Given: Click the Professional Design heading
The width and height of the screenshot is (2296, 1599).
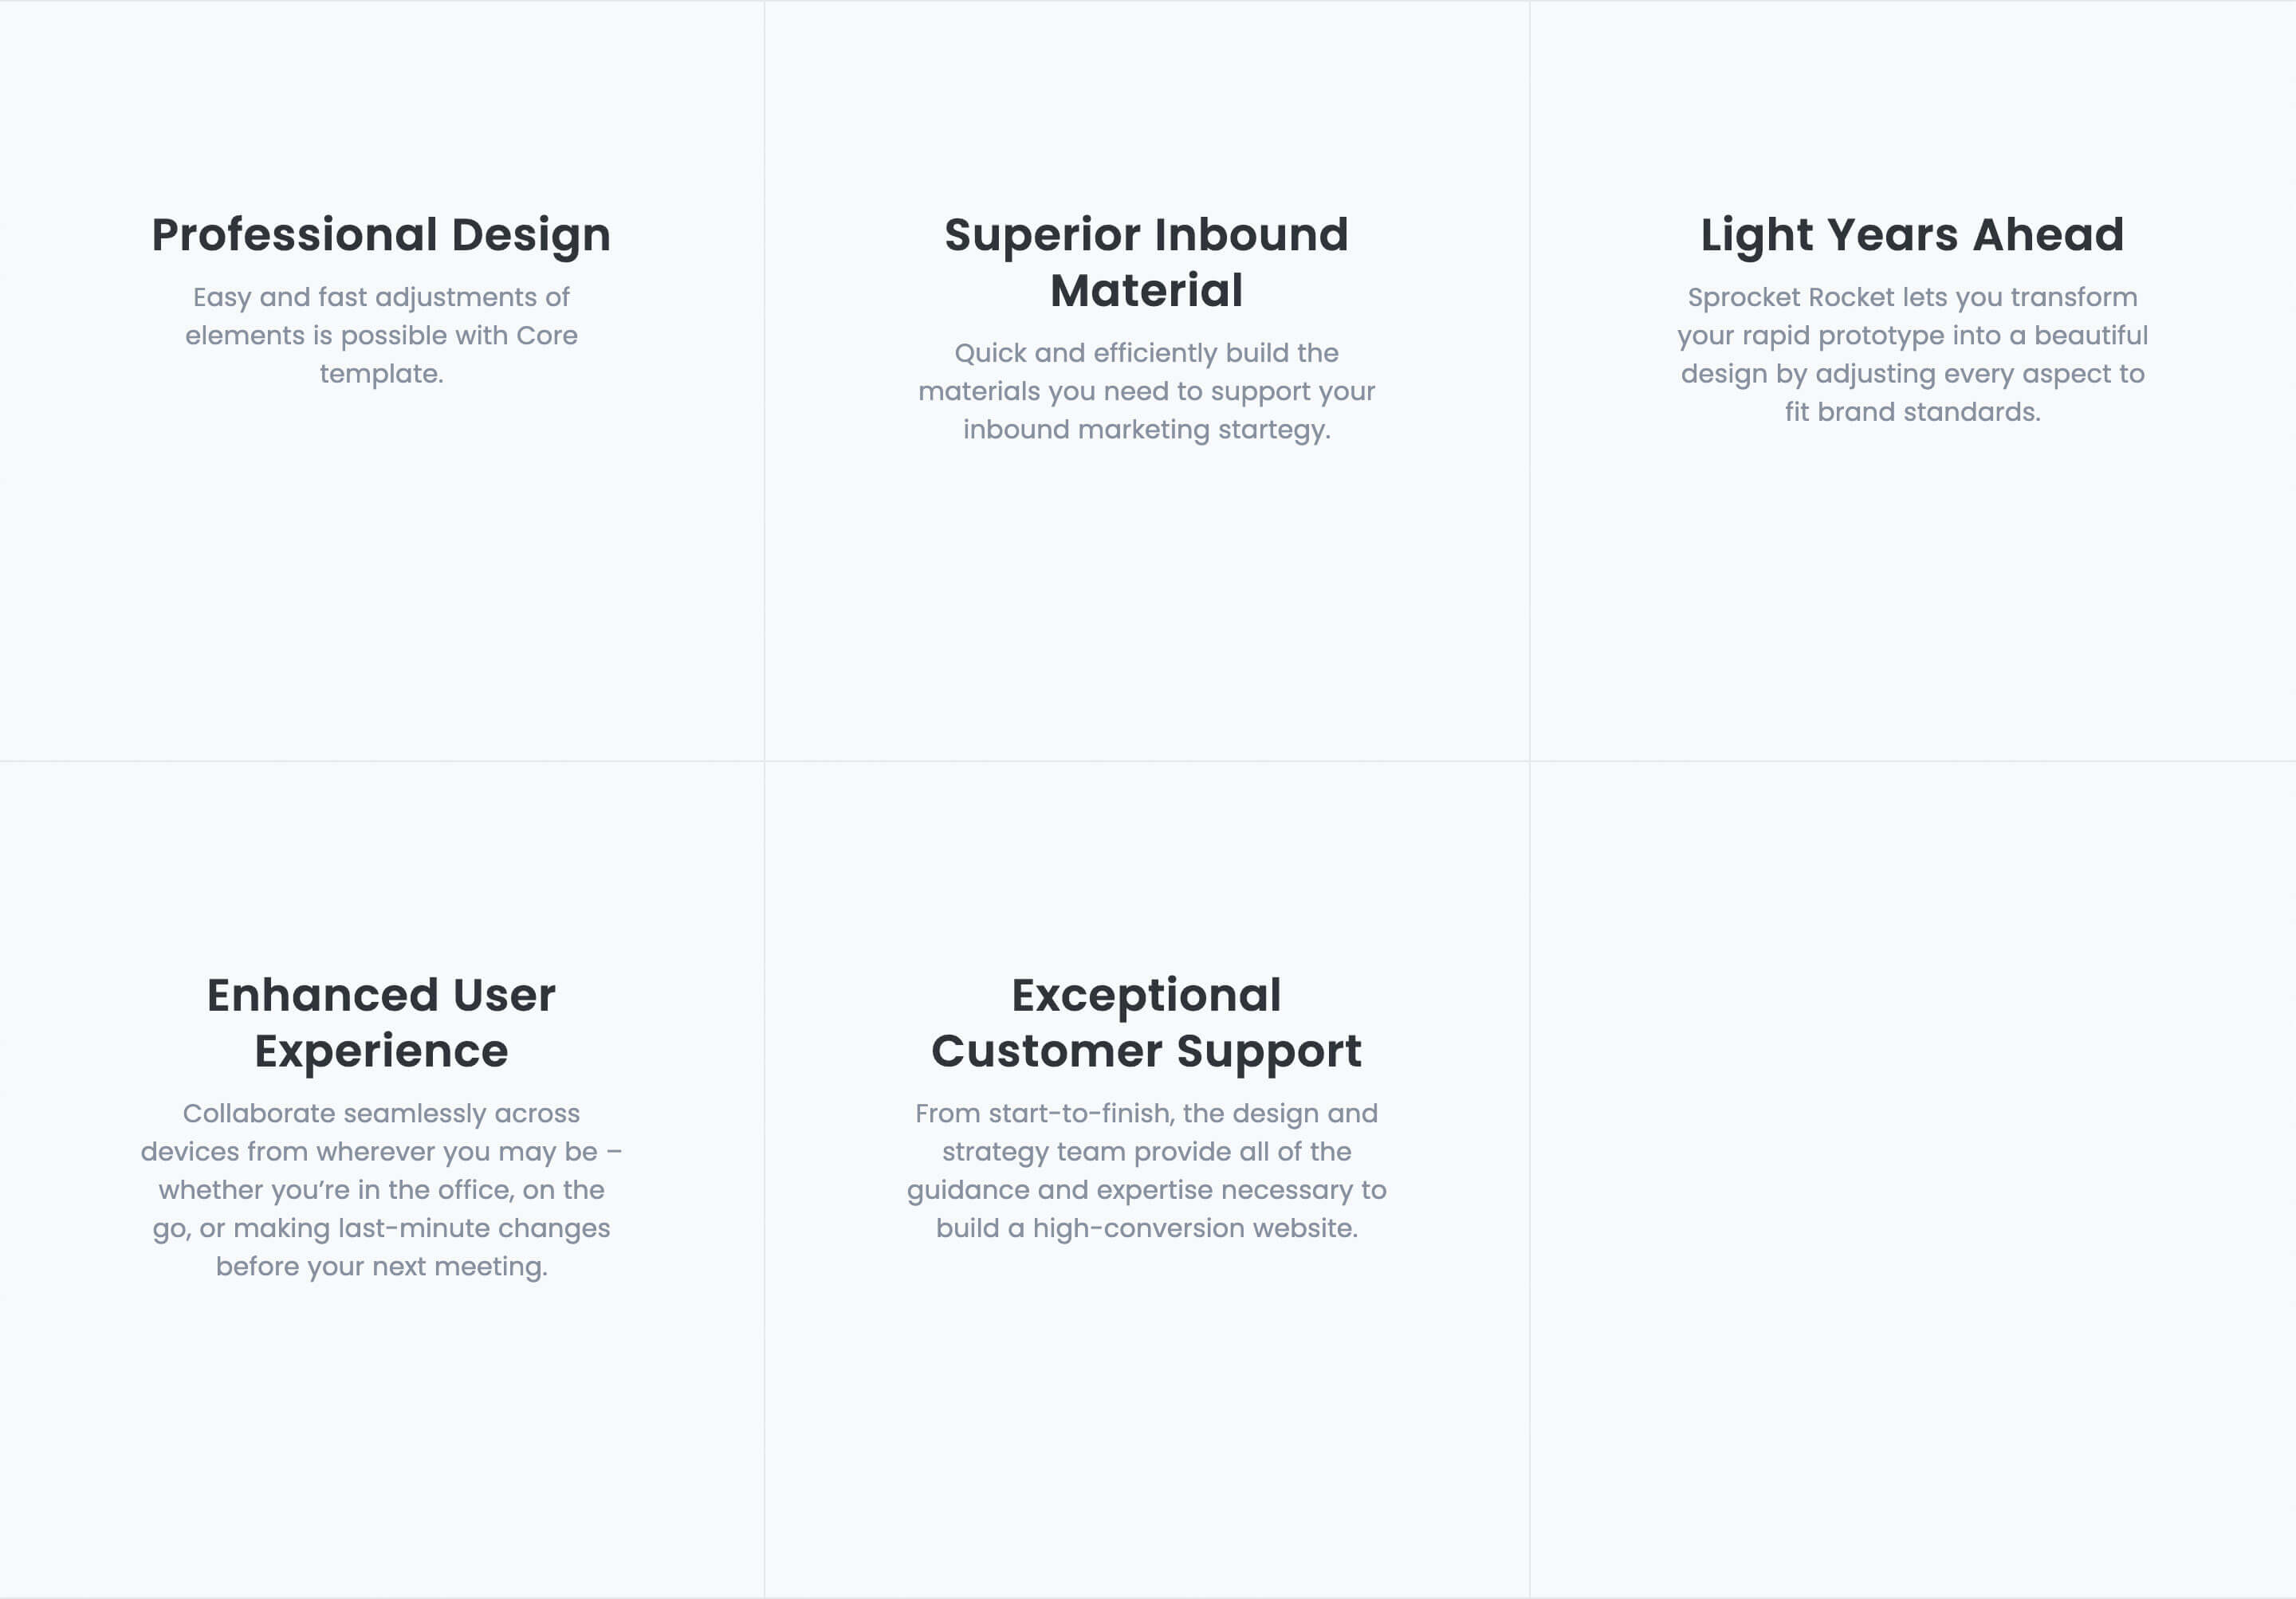Looking at the screenshot, I should [x=381, y=235].
